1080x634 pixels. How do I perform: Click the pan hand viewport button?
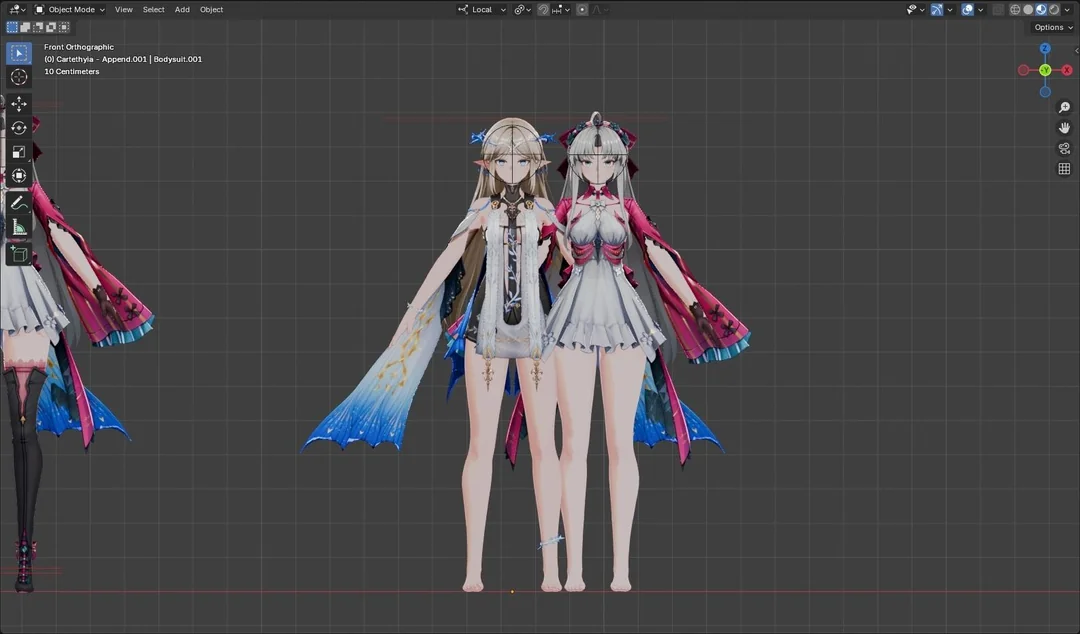point(1064,128)
